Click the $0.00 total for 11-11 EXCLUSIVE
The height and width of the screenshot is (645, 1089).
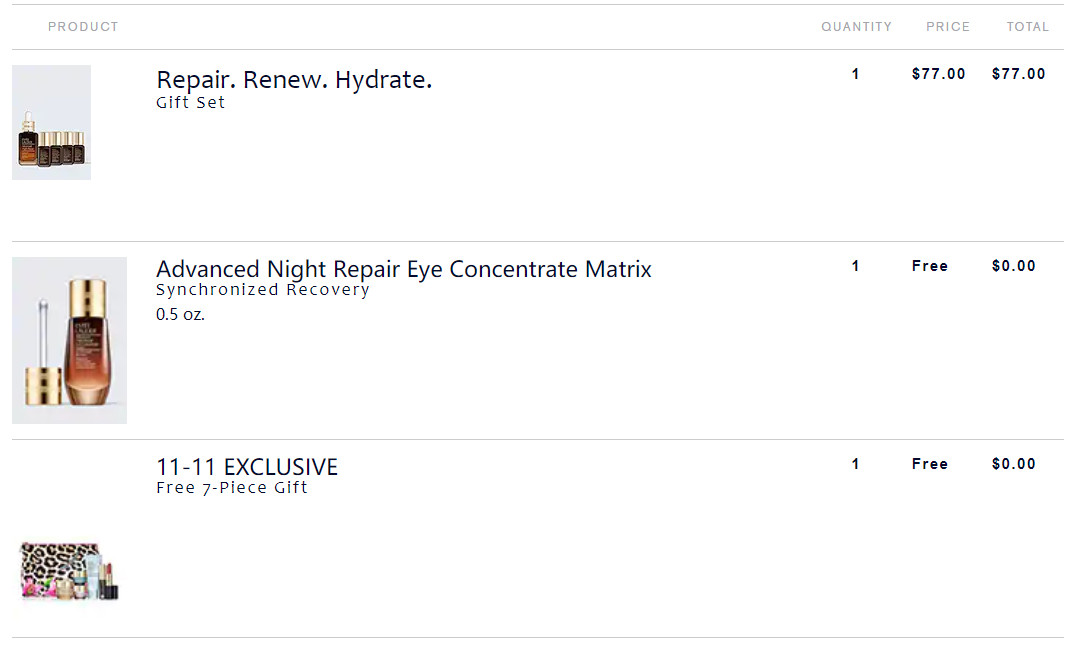click(1013, 464)
